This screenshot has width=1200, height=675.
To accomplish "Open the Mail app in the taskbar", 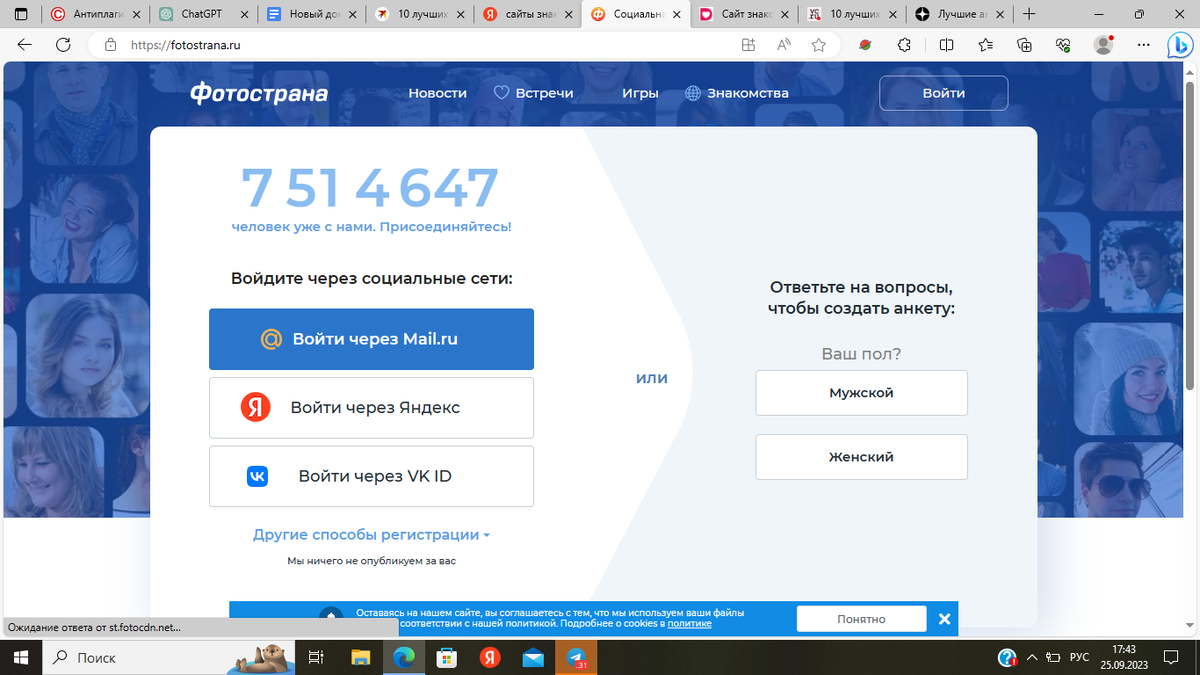I will (x=533, y=657).
